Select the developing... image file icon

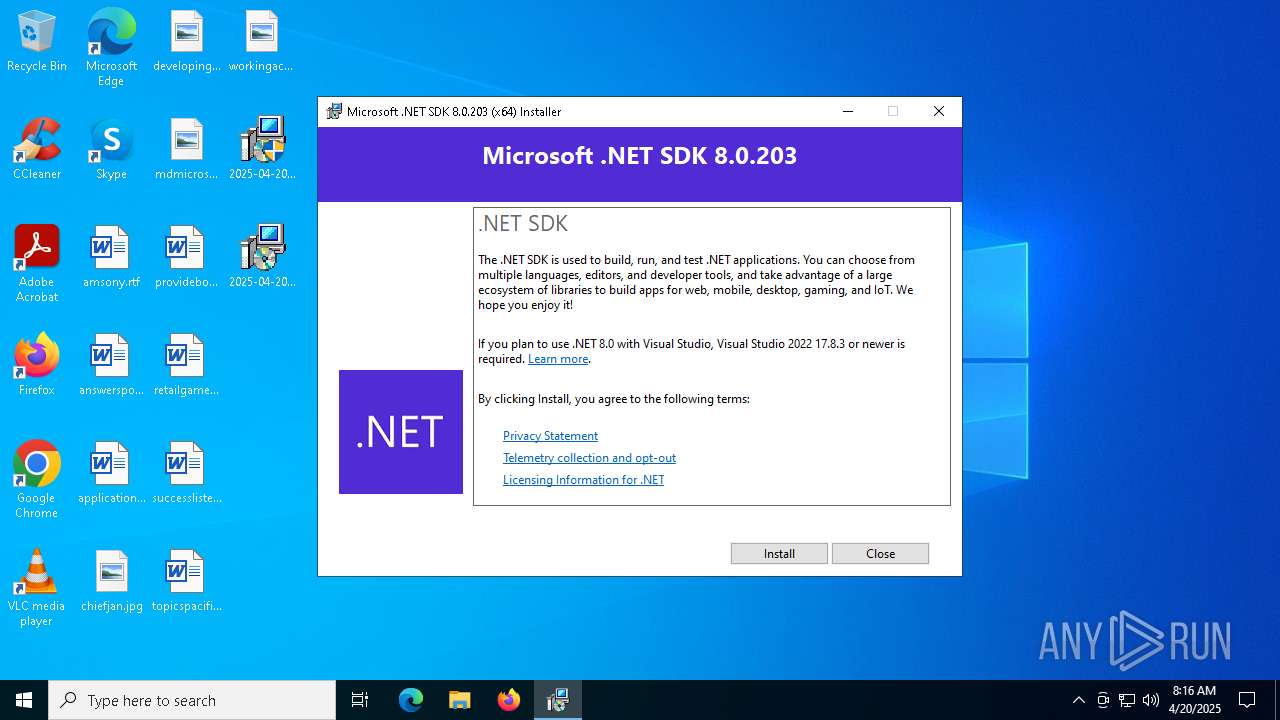pos(186,42)
